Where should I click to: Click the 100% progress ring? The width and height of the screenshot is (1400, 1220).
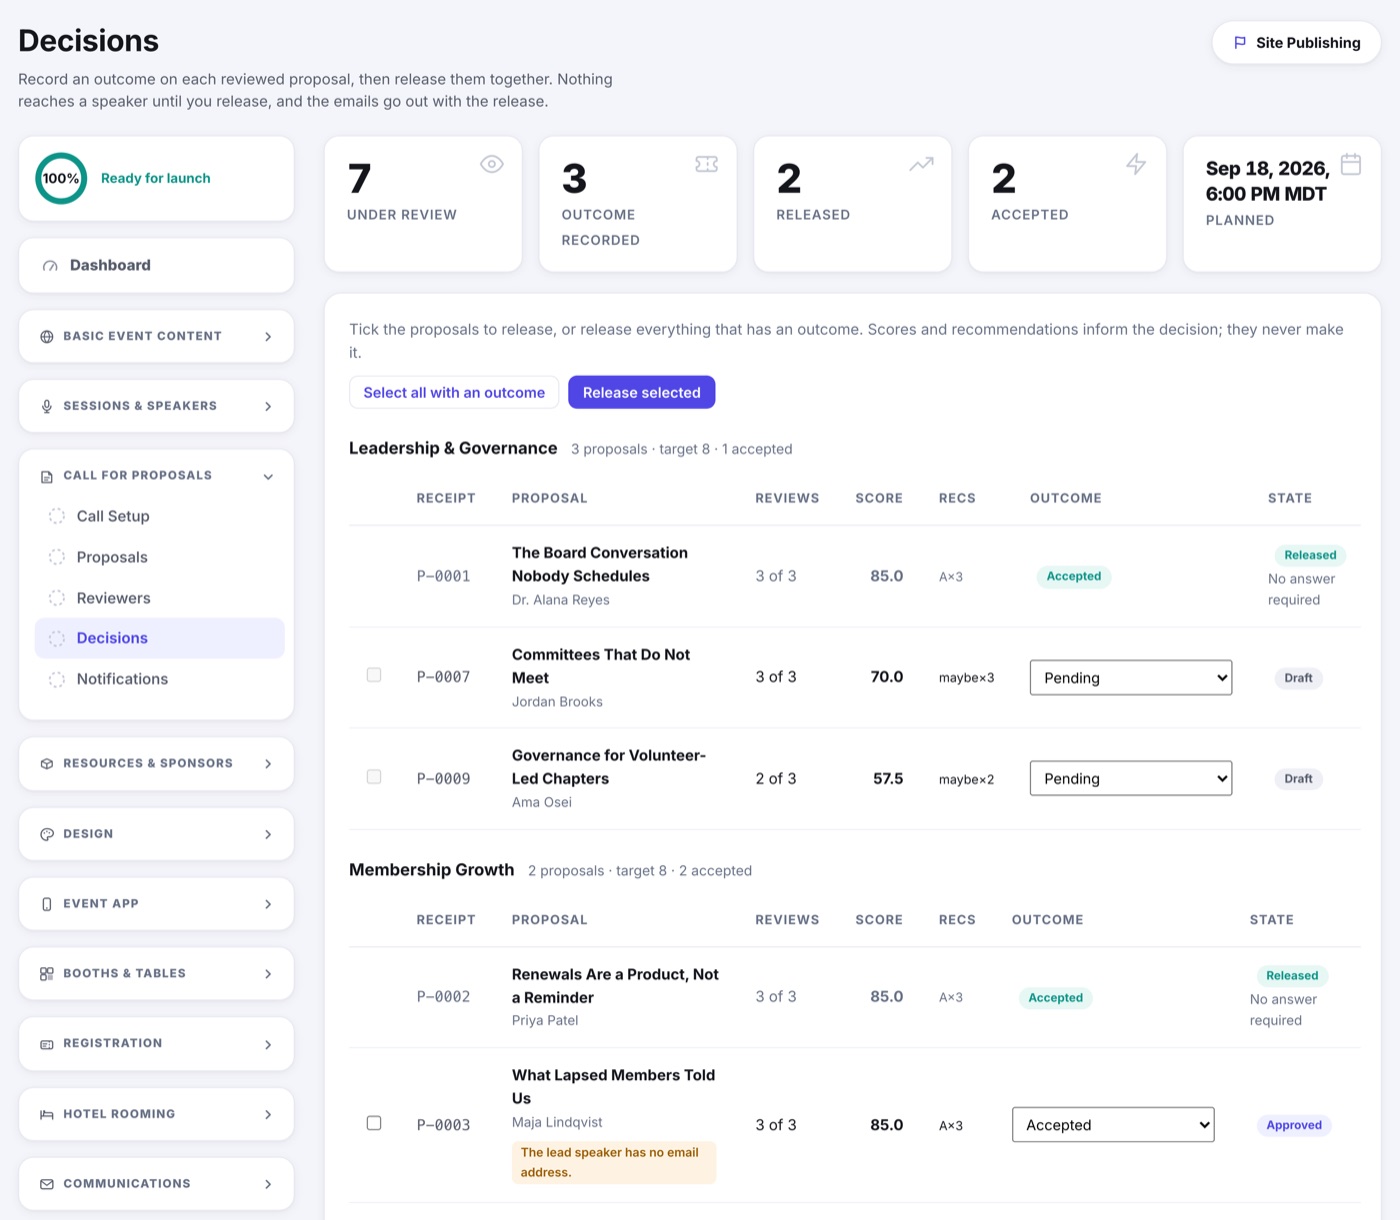click(x=61, y=178)
